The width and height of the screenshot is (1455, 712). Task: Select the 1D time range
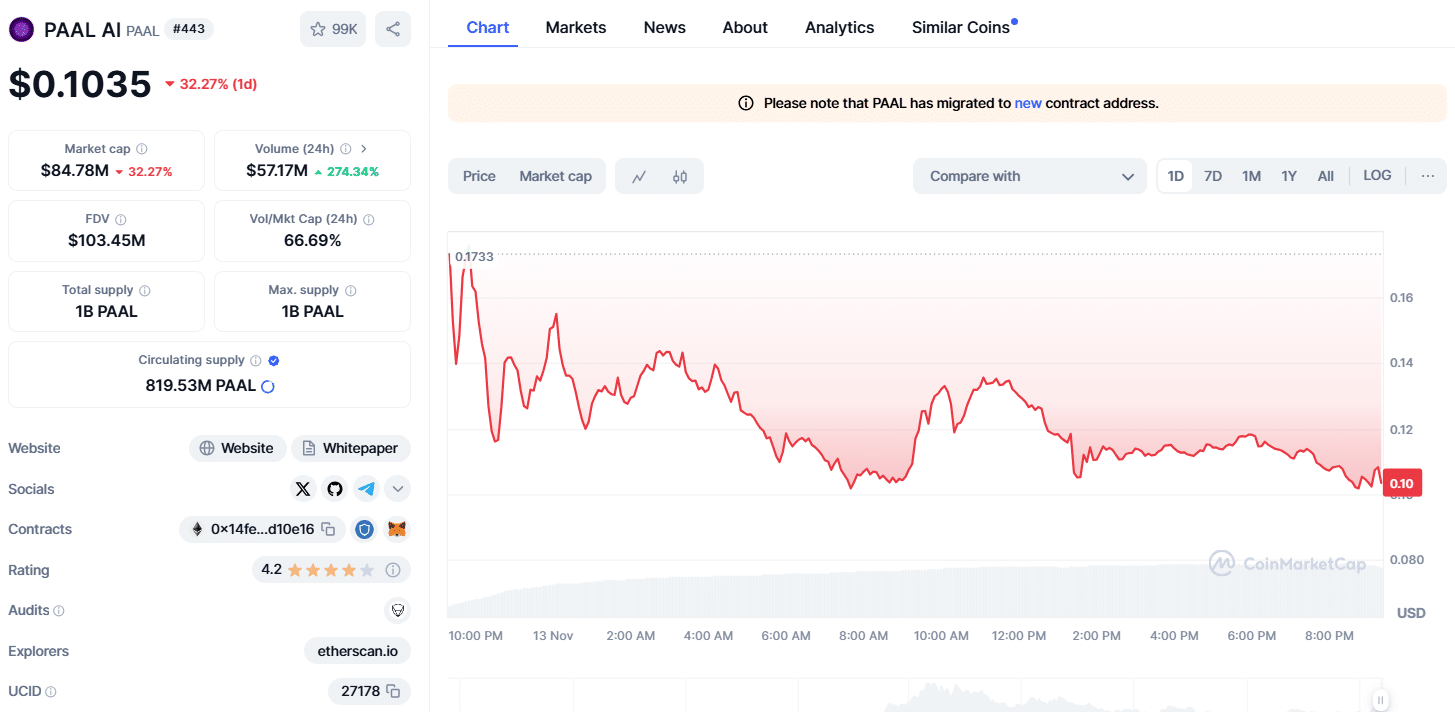[1176, 176]
